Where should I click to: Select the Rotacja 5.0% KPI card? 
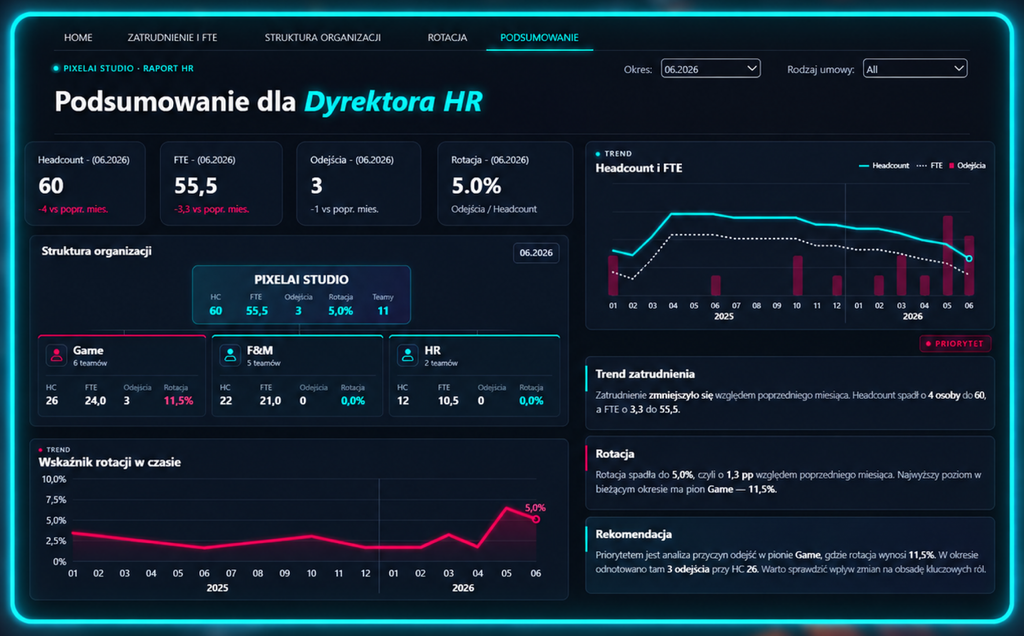pos(505,183)
